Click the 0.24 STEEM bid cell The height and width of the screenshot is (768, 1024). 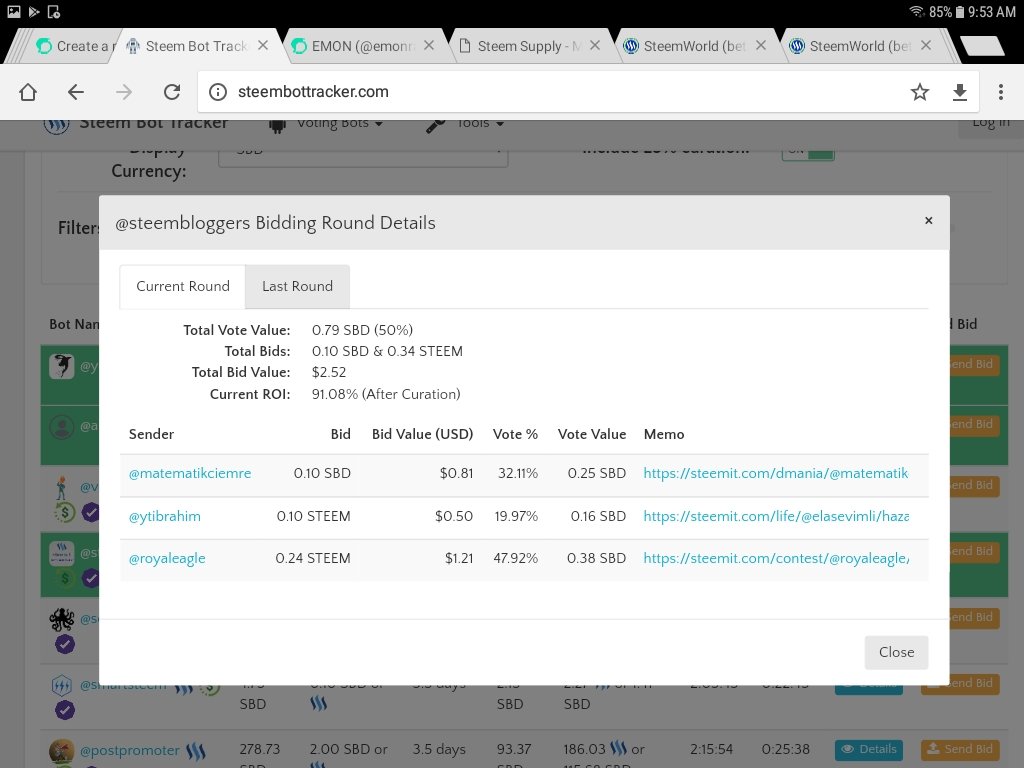pos(313,559)
